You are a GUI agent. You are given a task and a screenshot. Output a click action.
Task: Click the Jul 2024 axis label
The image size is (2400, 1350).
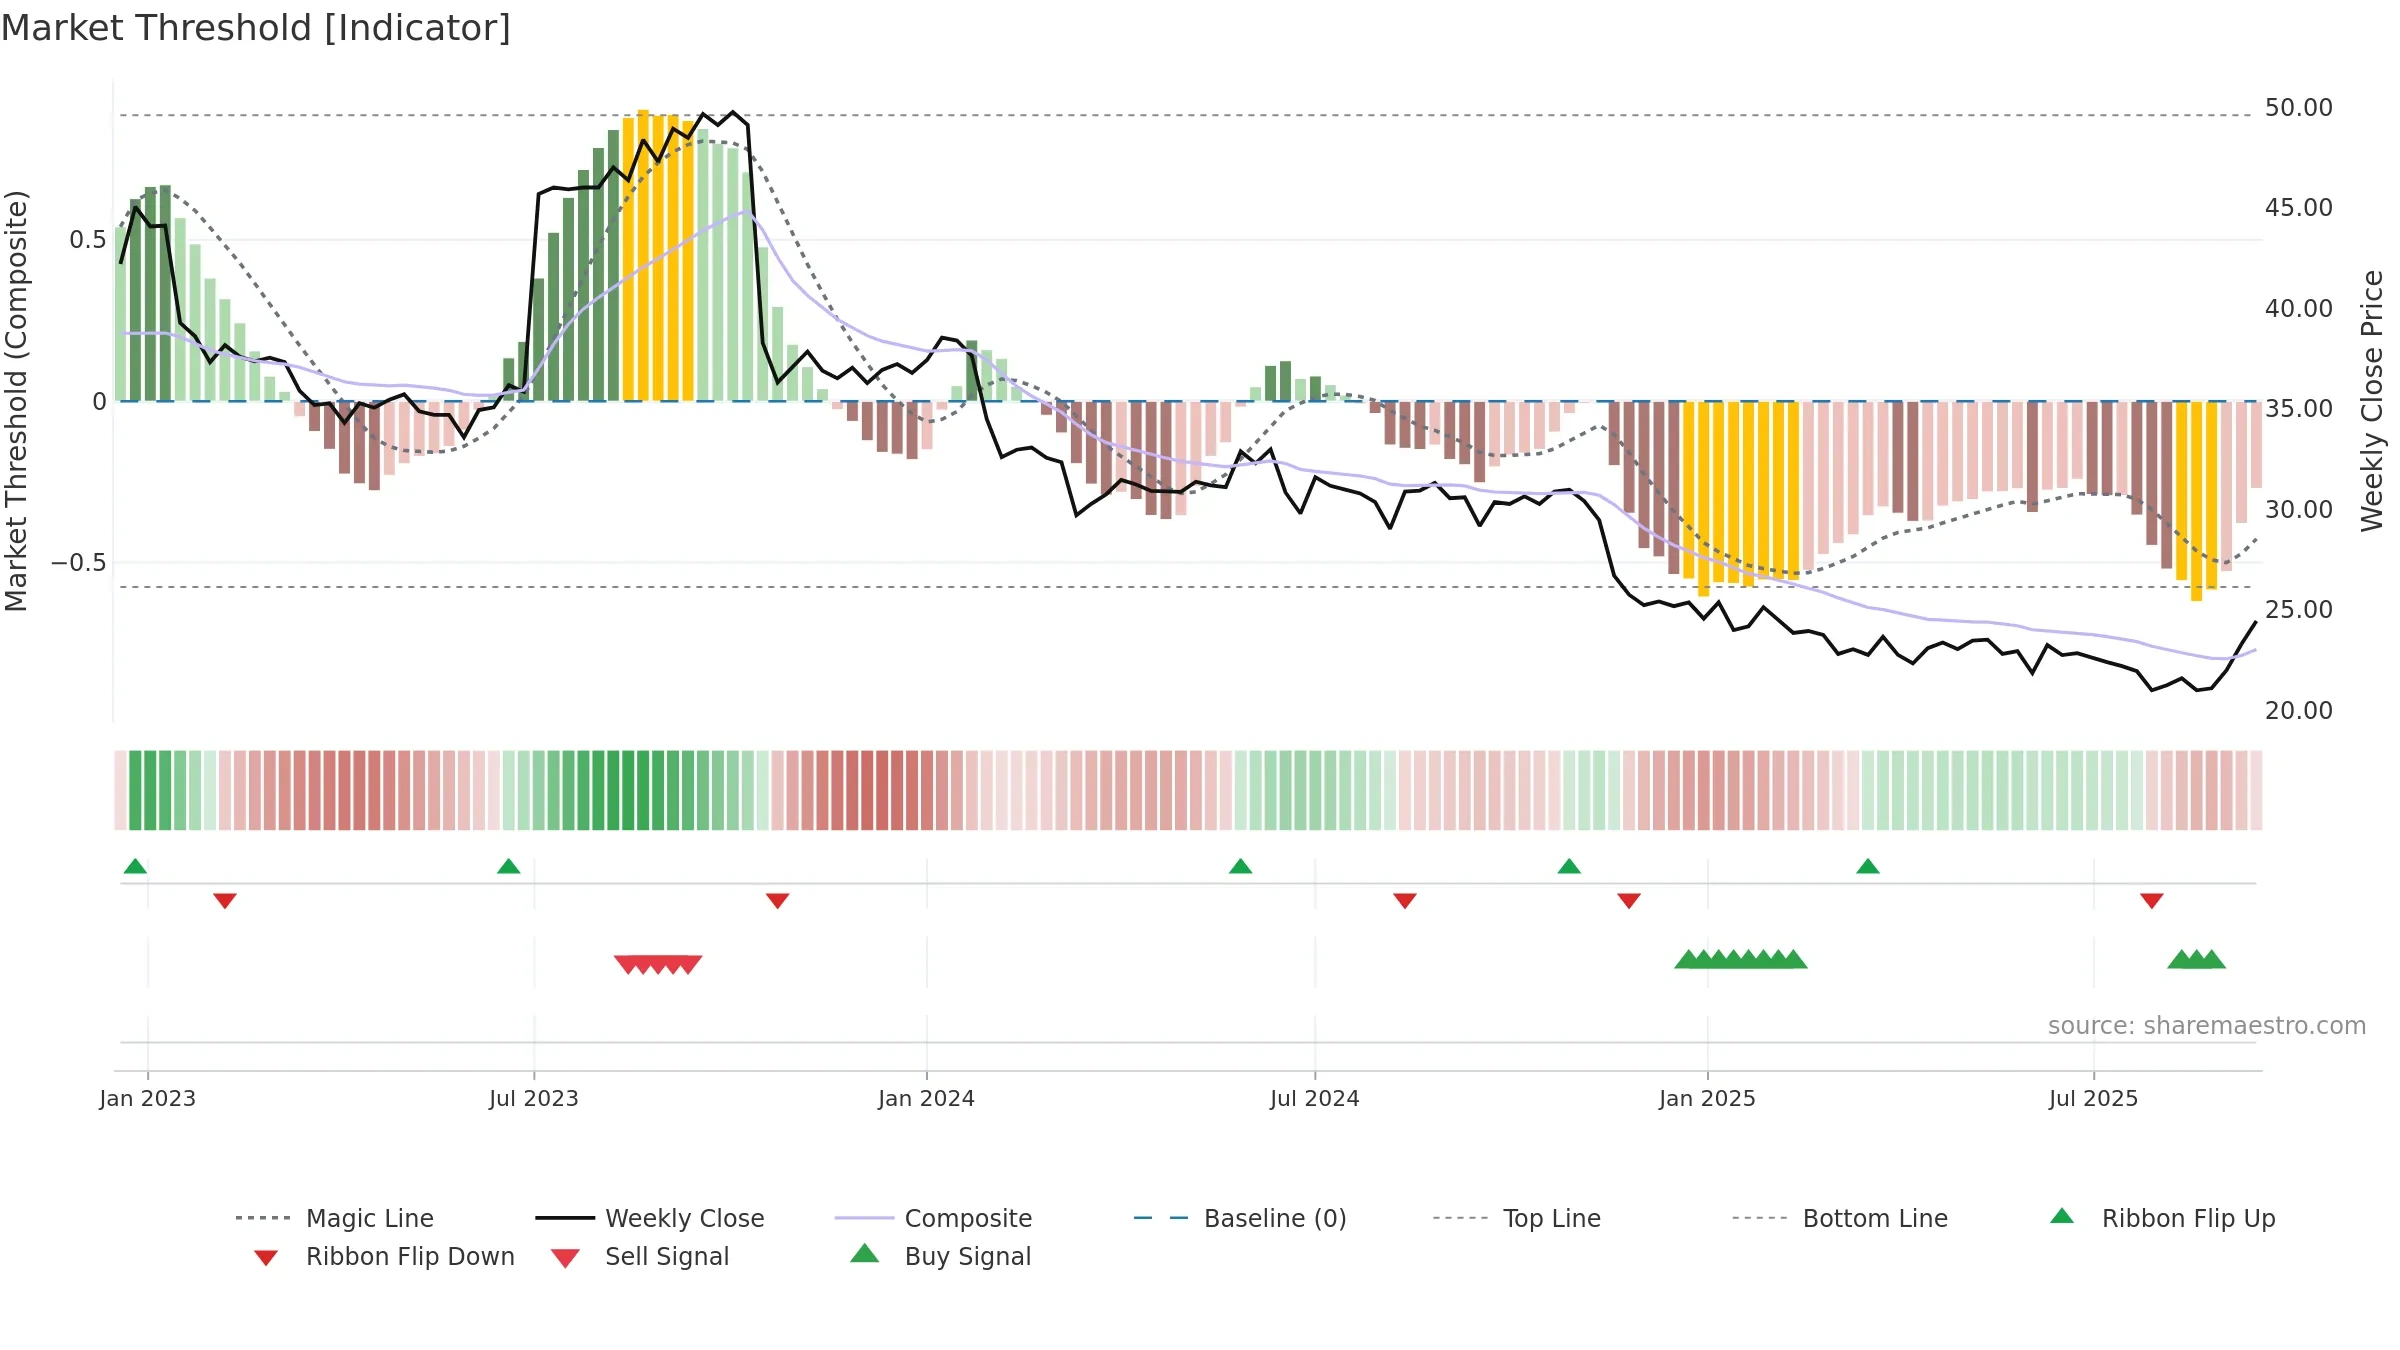click(x=1315, y=1098)
